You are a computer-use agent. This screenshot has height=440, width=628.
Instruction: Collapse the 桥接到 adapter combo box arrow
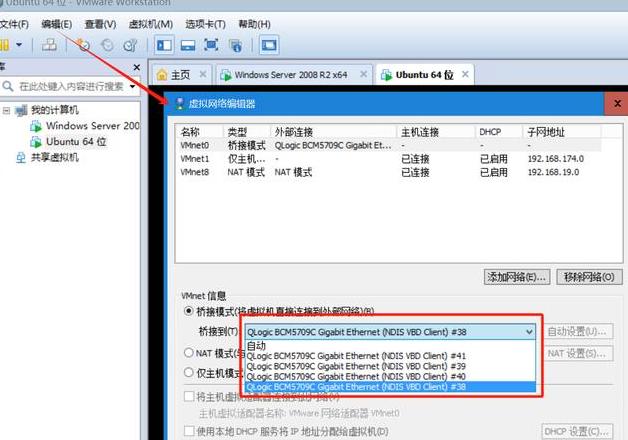(x=529, y=332)
